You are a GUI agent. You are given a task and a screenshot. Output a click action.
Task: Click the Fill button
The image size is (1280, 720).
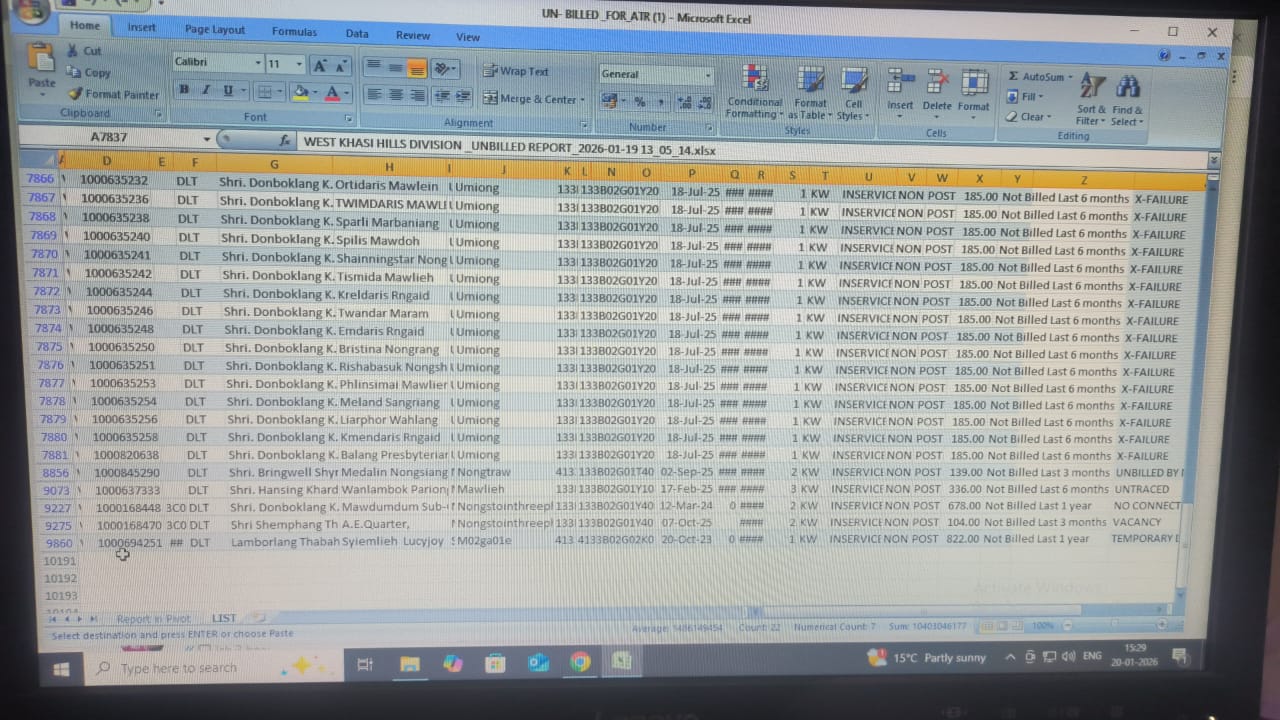coord(1023,97)
